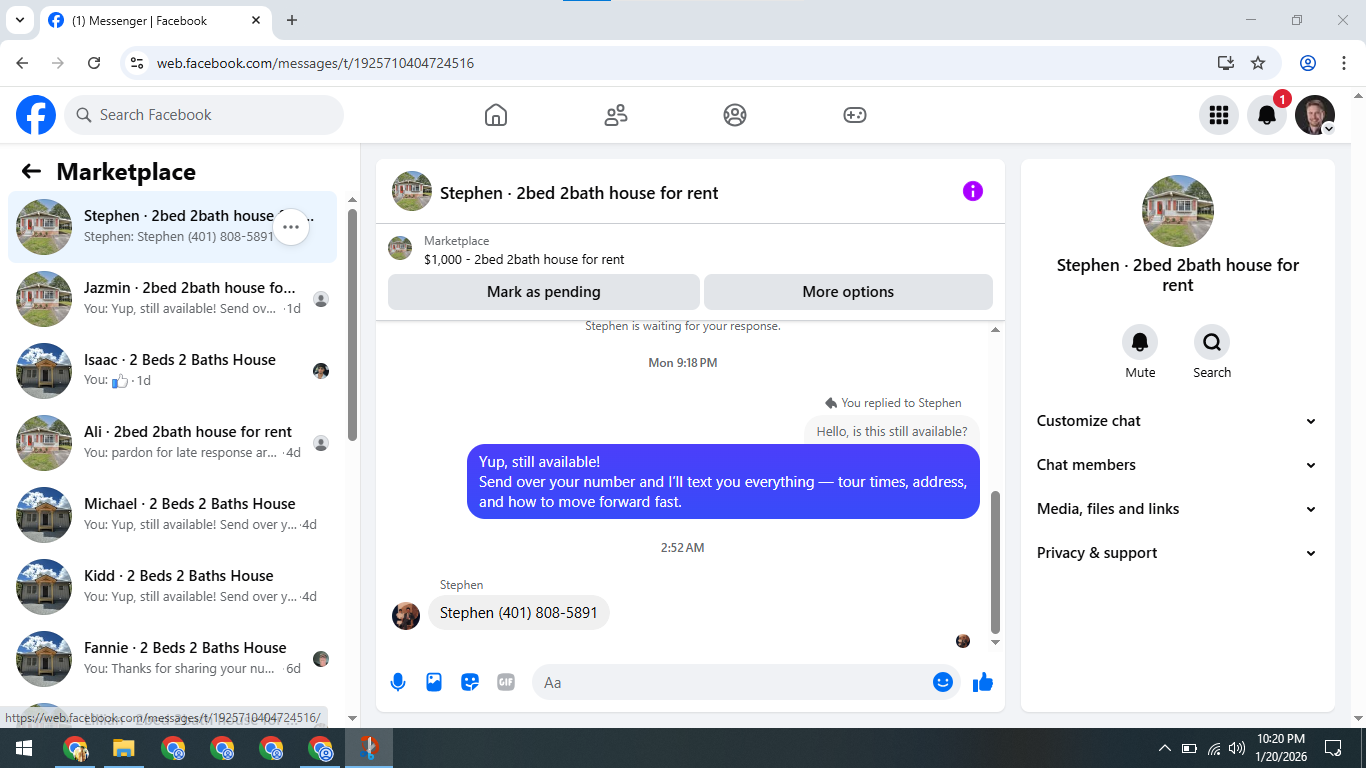
Task: Go back with the browser back arrow
Action: tap(22, 63)
